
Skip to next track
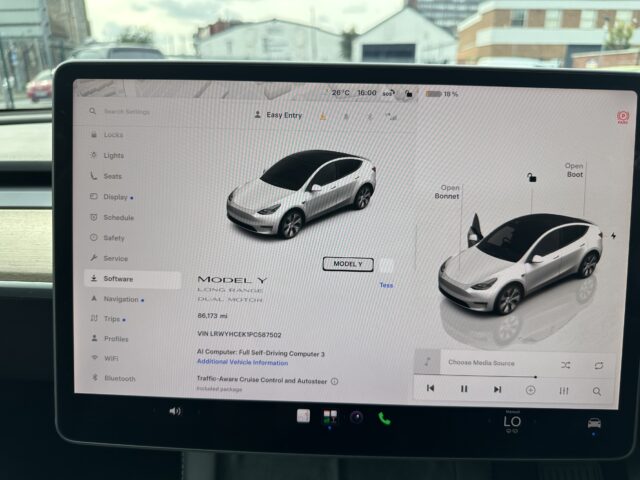pos(497,389)
